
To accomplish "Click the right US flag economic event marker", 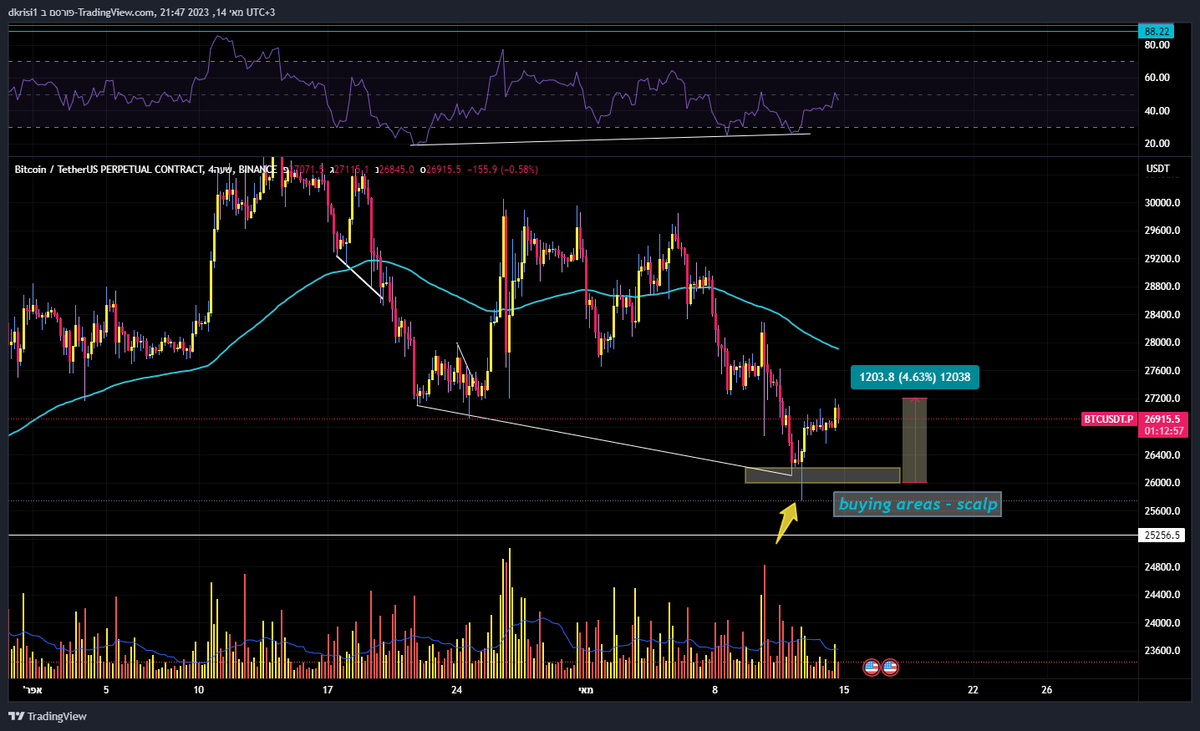I will click(890, 666).
